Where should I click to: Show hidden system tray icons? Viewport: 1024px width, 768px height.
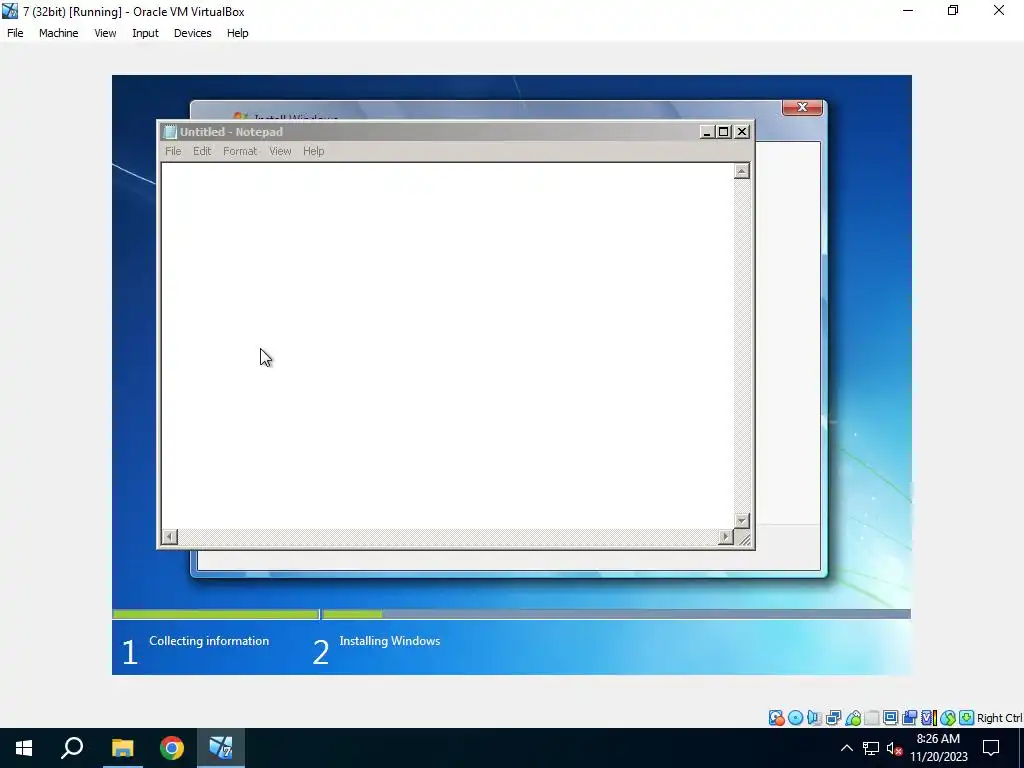(846, 748)
